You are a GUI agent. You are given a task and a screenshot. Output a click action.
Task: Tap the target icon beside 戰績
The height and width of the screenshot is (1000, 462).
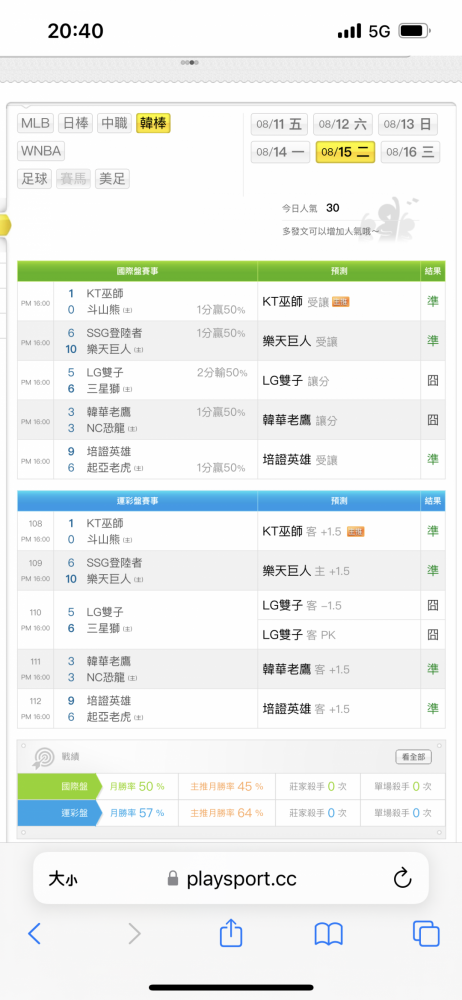click(x=43, y=758)
